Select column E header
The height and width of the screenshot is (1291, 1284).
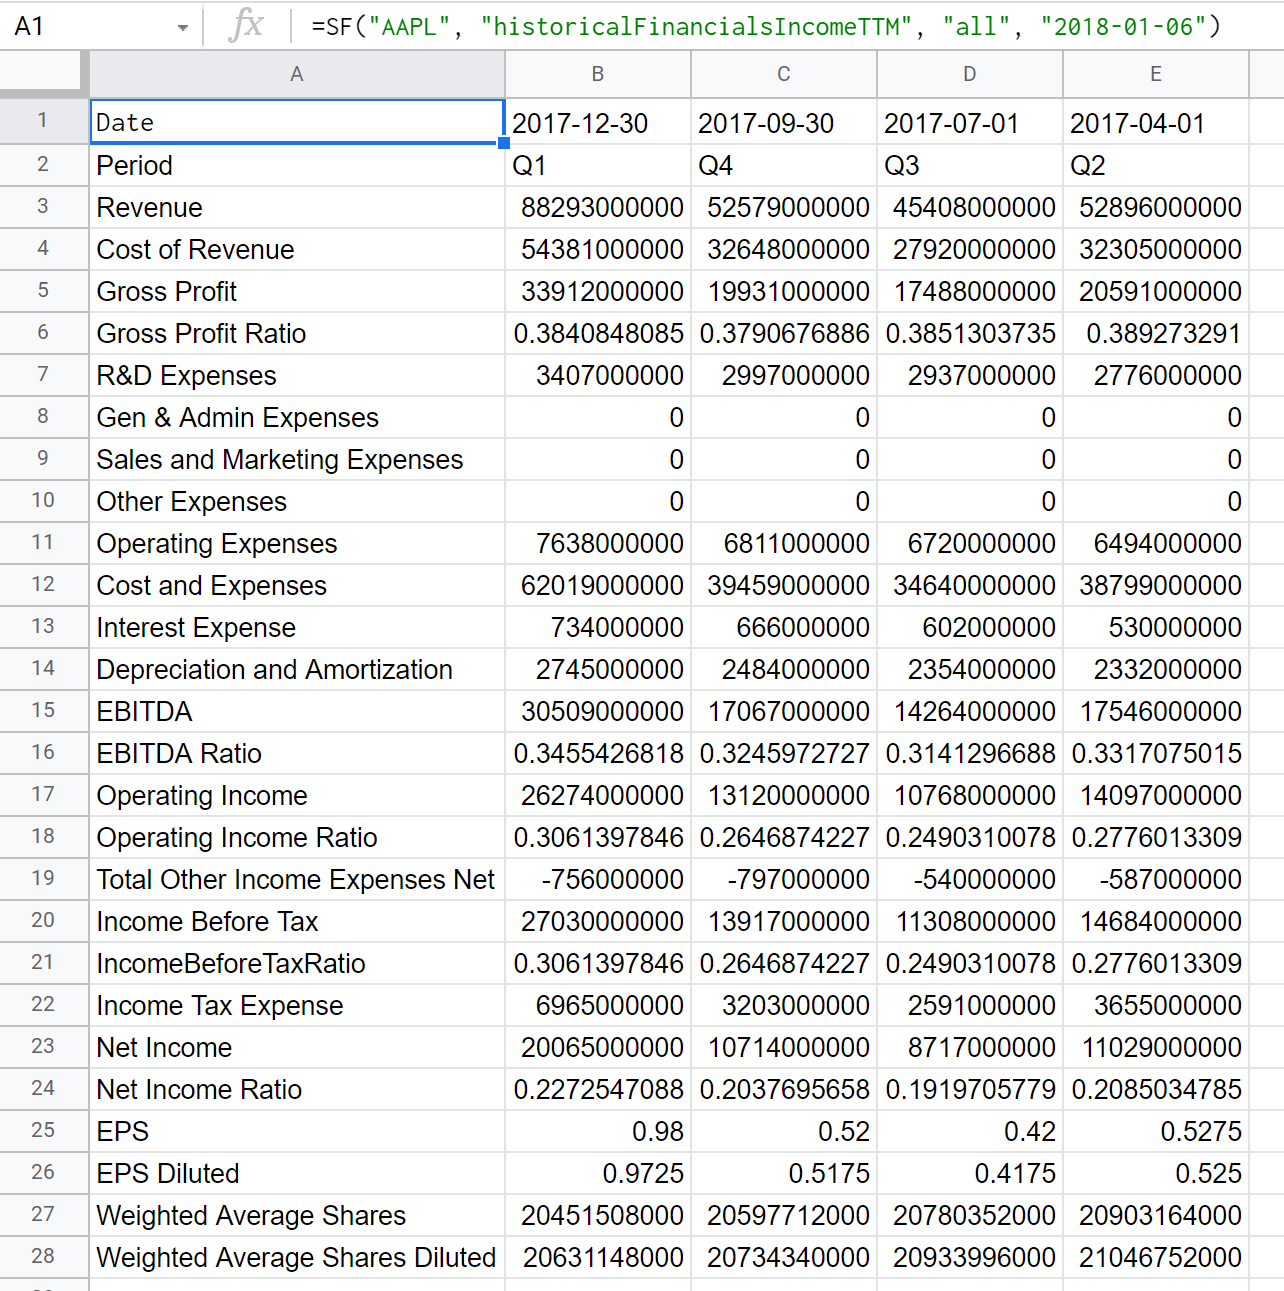point(1156,74)
